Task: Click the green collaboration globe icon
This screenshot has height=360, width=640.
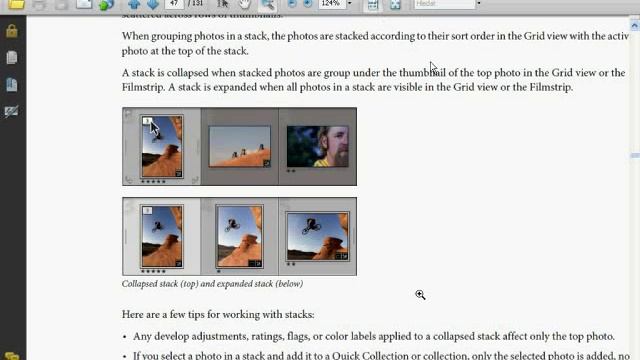Action: pyautogui.click(x=106, y=4)
